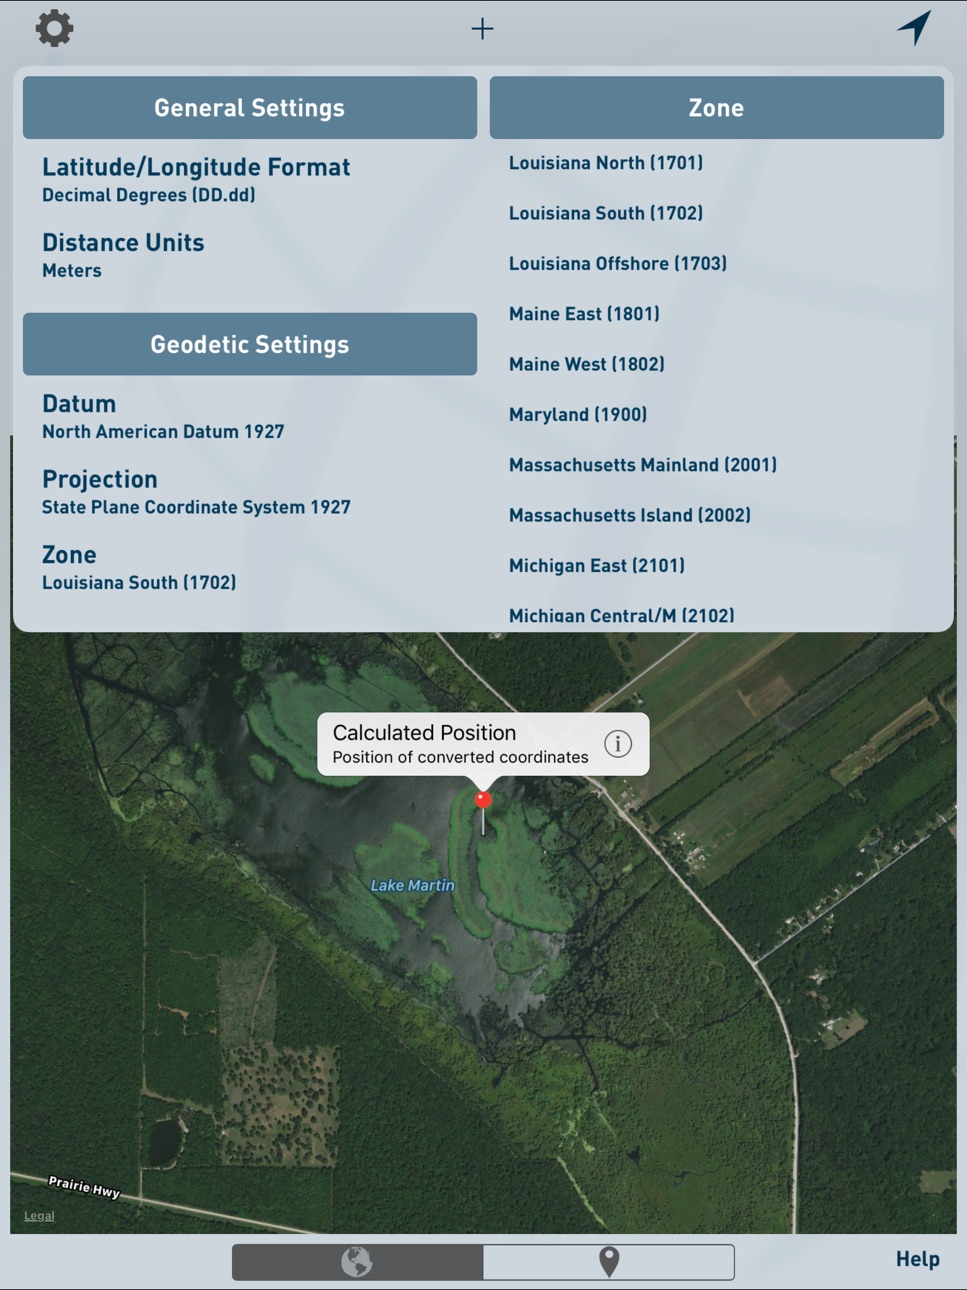967x1290 pixels.
Task: Open the settings gear icon
Action: (54, 28)
